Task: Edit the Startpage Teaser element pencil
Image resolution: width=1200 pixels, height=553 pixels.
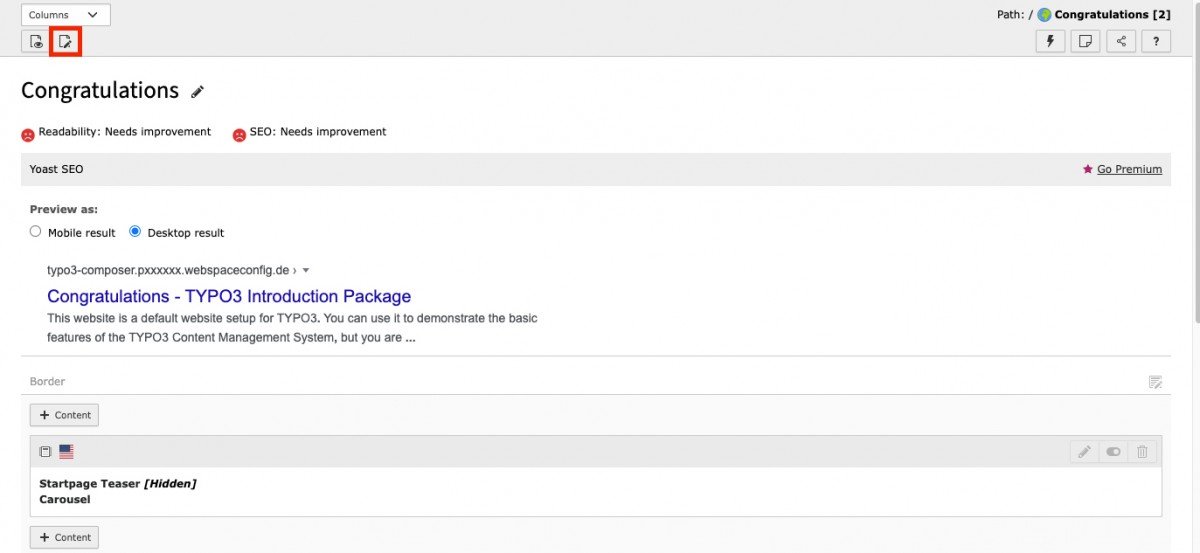Action: pos(1084,452)
